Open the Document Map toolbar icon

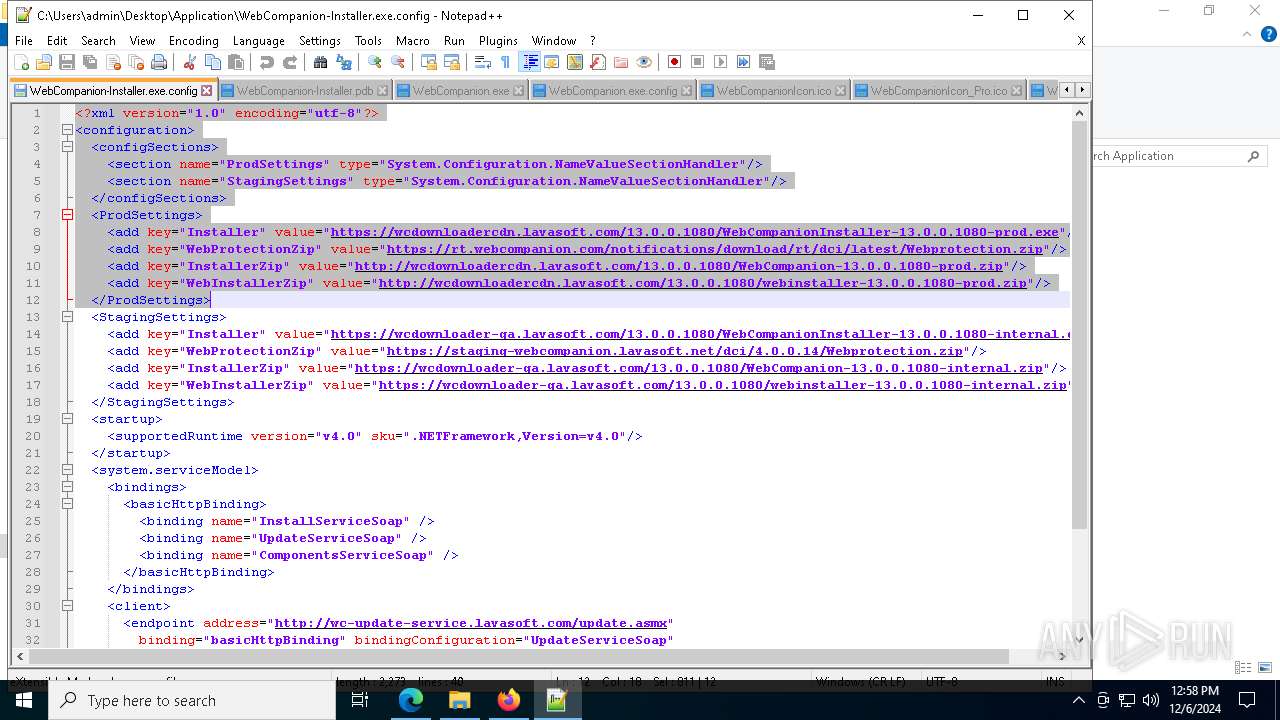point(574,62)
